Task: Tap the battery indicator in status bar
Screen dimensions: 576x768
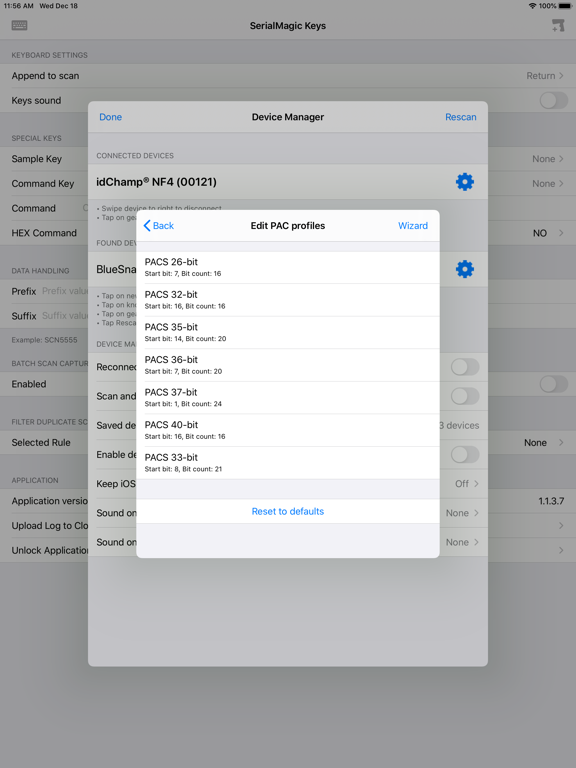Action: pyautogui.click(x=565, y=6)
